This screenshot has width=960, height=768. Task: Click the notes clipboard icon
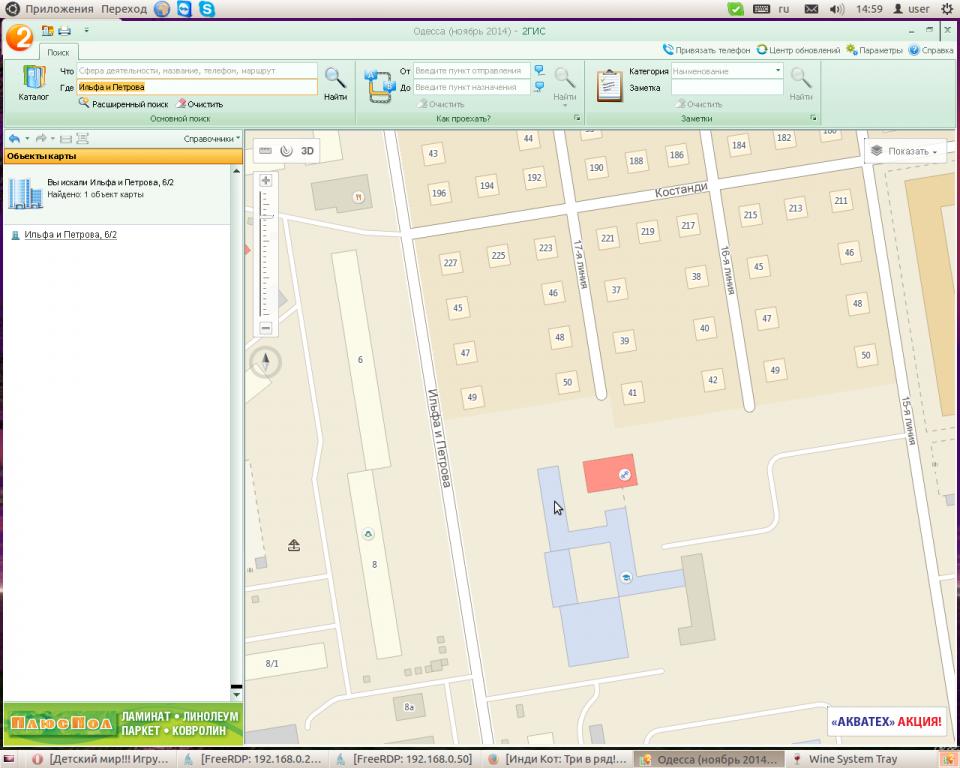point(609,86)
